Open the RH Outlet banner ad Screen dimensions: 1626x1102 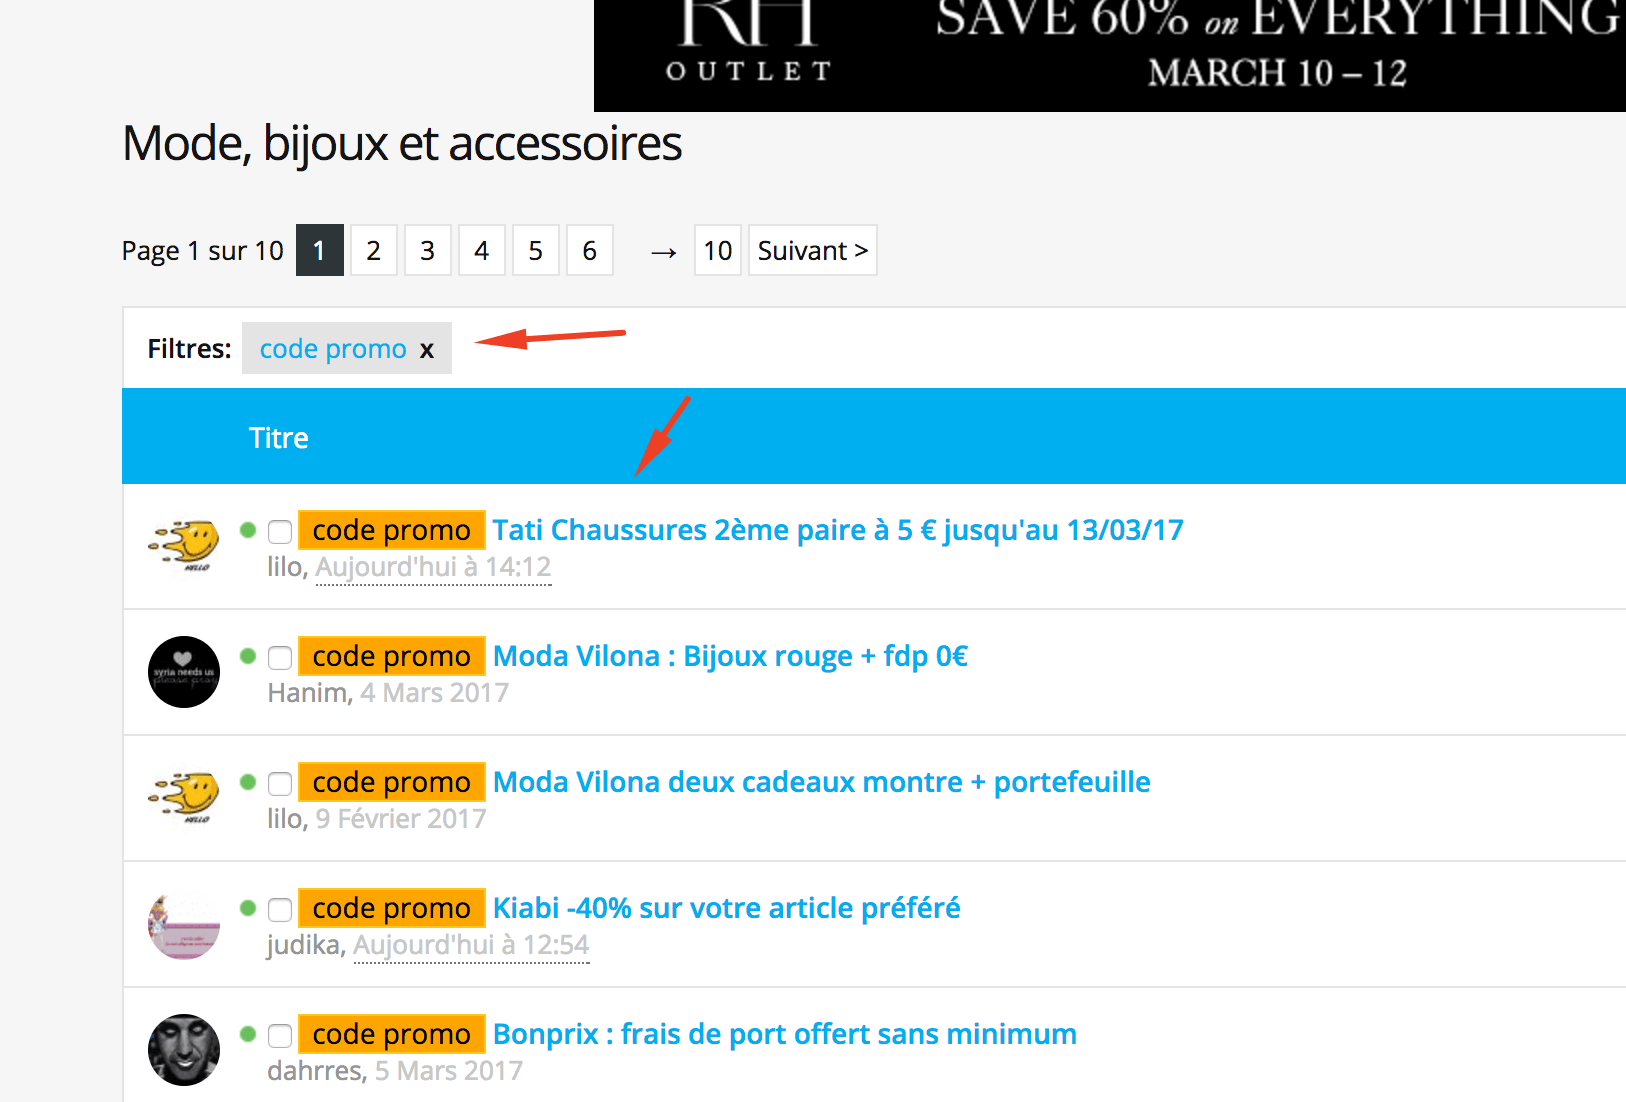(1109, 54)
